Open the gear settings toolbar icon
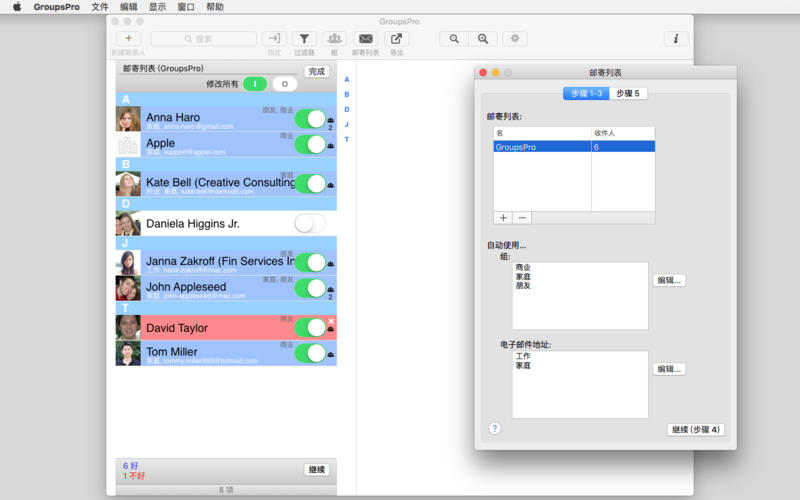 pyautogui.click(x=515, y=38)
